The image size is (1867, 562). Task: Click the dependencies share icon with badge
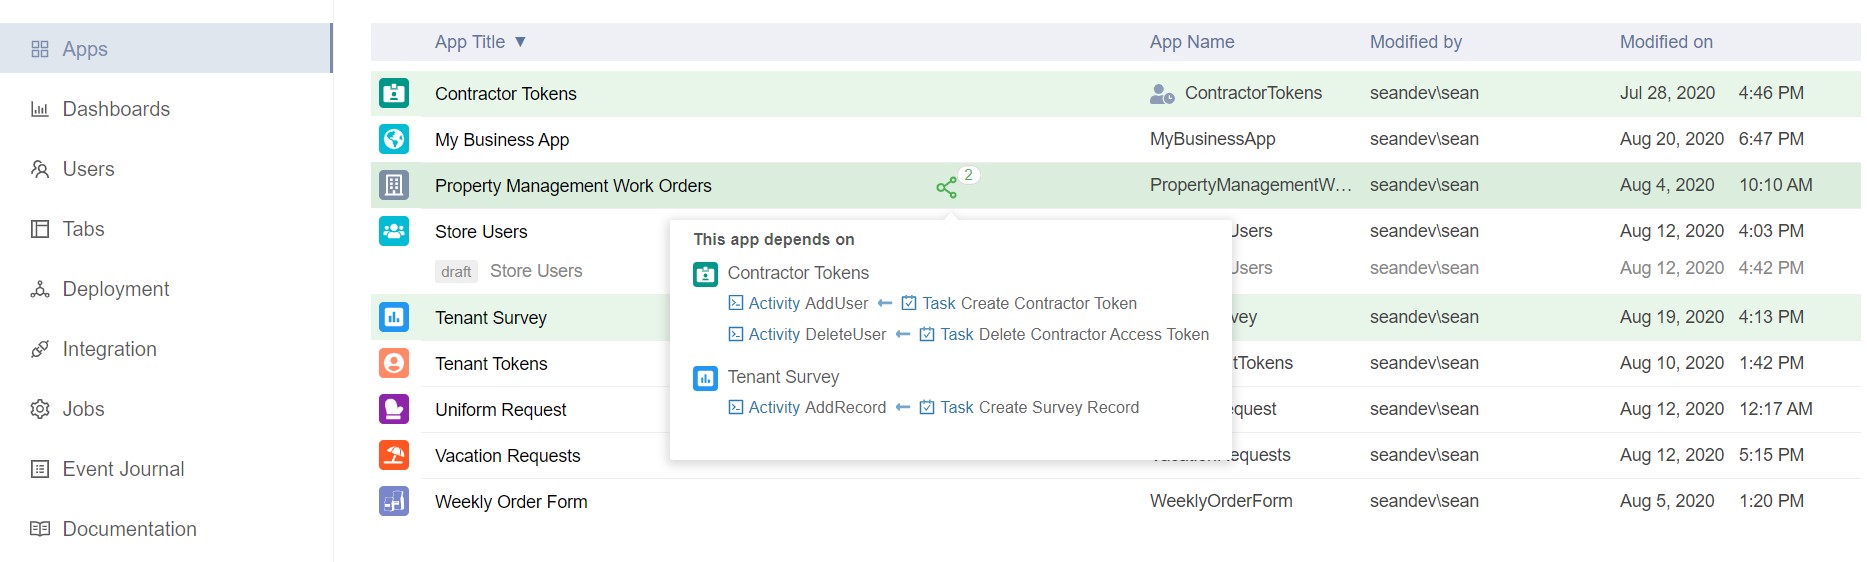coord(946,187)
